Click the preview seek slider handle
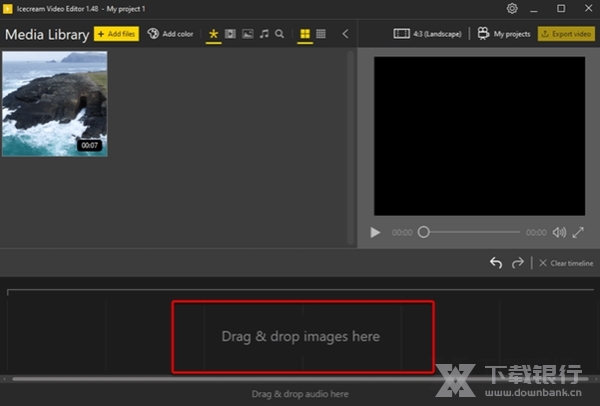This screenshot has height=406, width=600. click(424, 232)
